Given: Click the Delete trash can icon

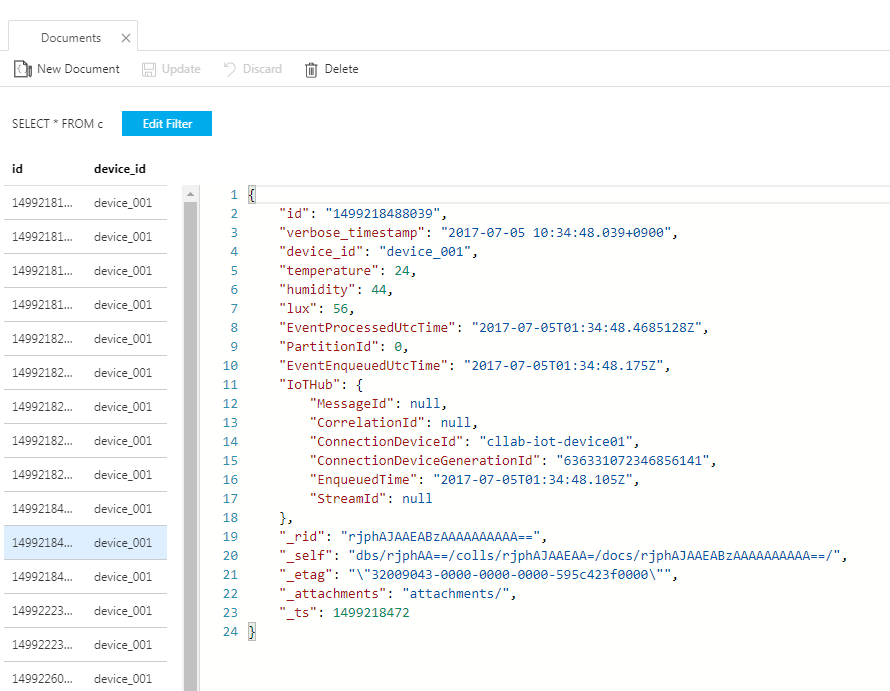Looking at the screenshot, I should click(311, 69).
